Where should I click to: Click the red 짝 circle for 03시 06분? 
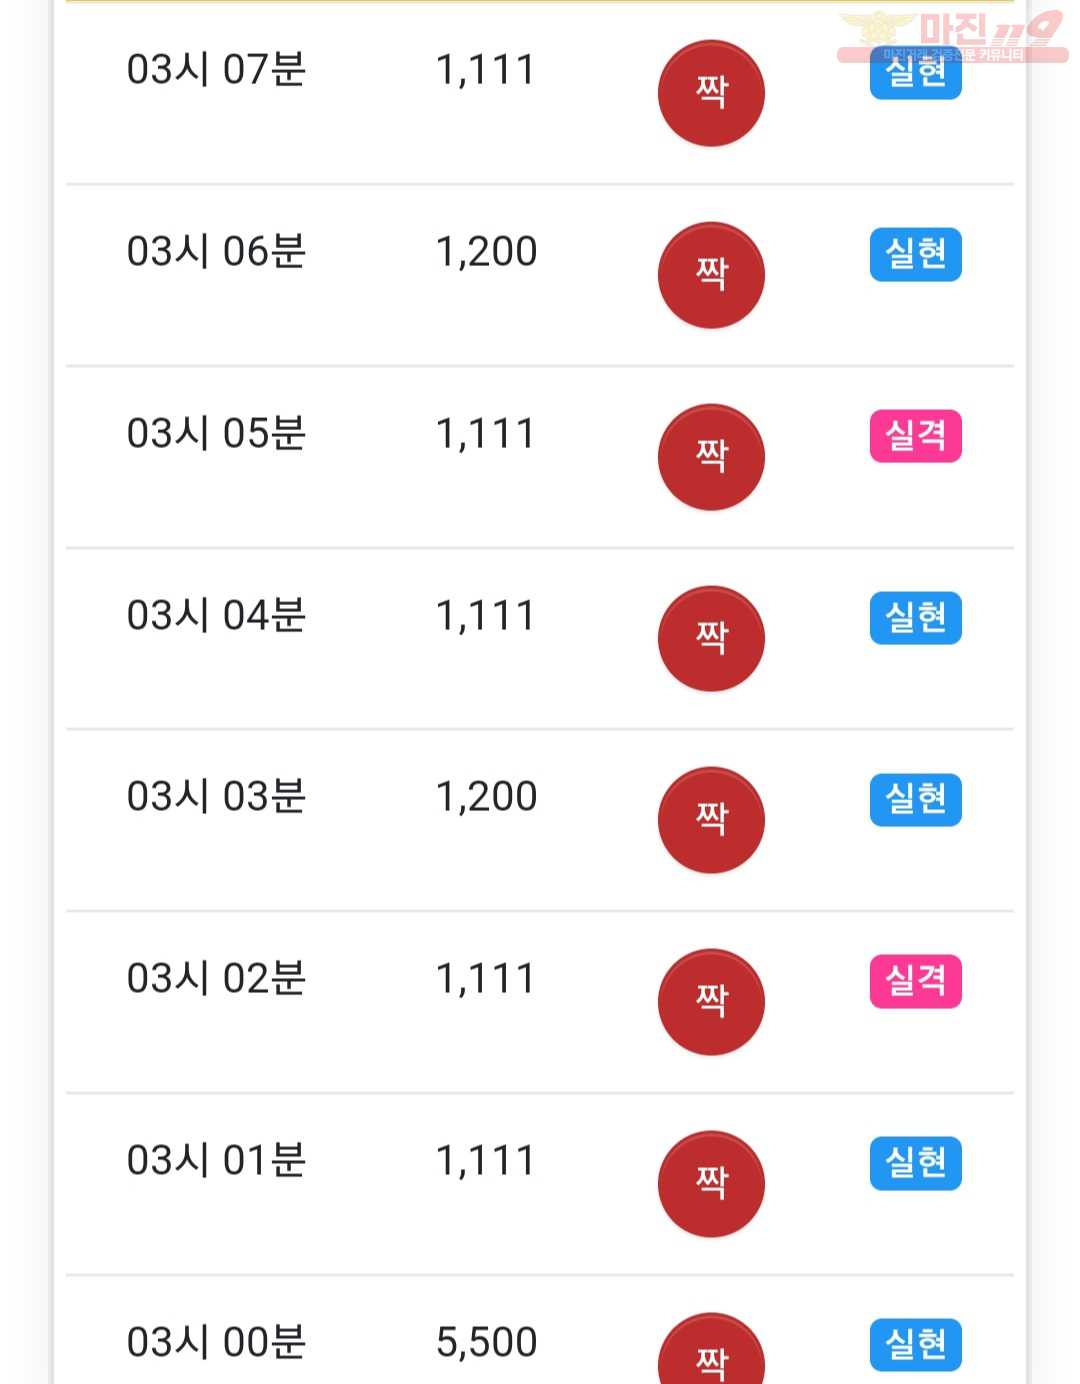pyautogui.click(x=711, y=275)
